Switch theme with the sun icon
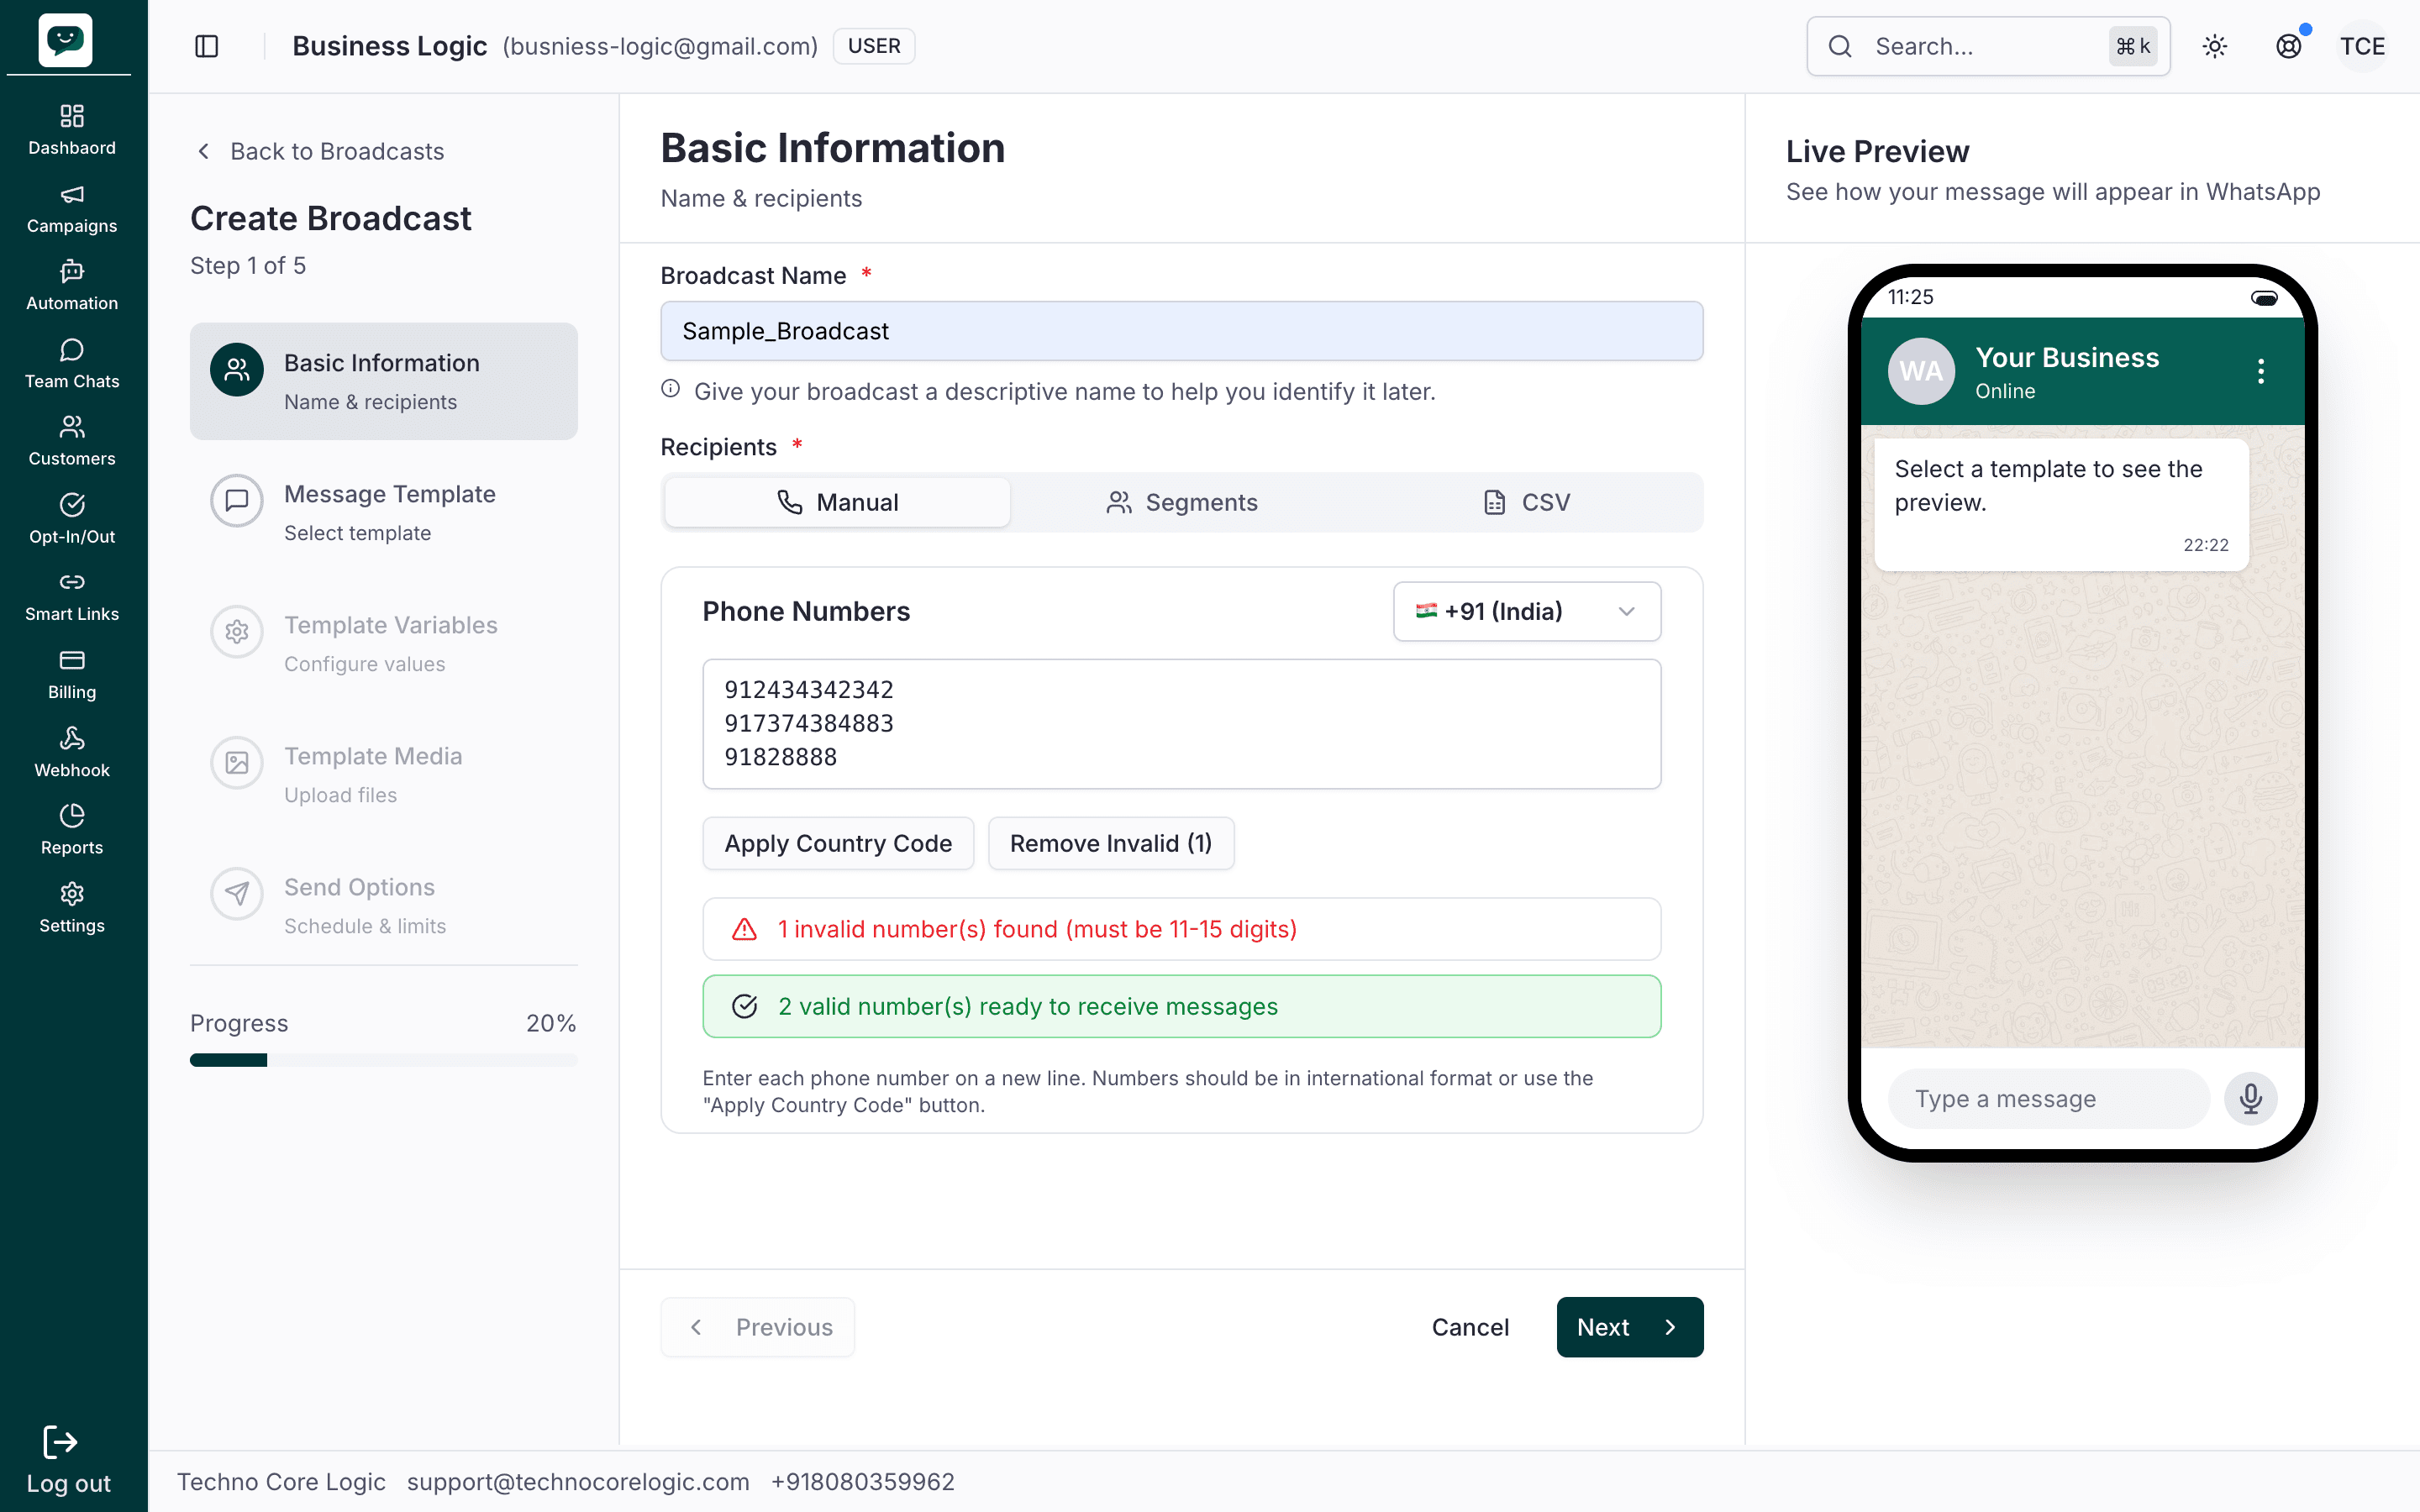Screen dimensions: 2420x1512 point(2215,46)
